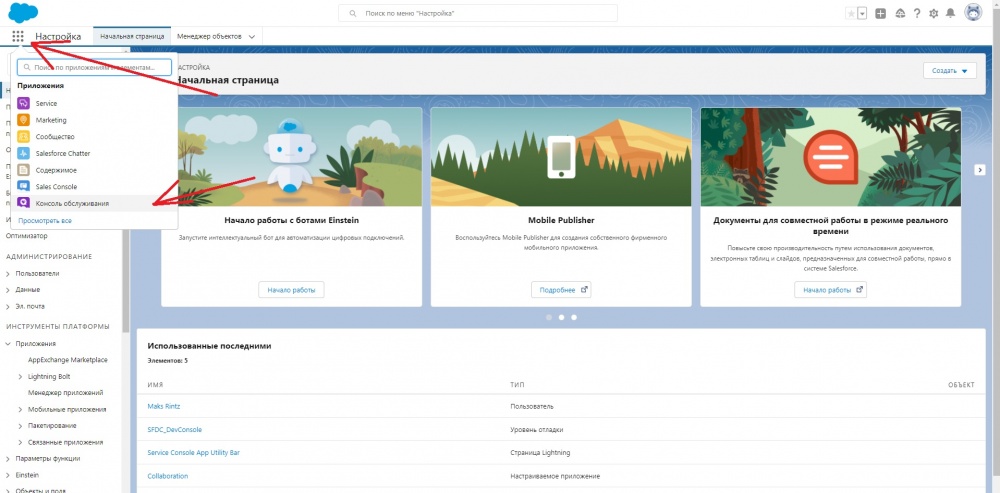Click the Salesforce cloud logo
Screen dimensions: 1000x493
[24, 12]
